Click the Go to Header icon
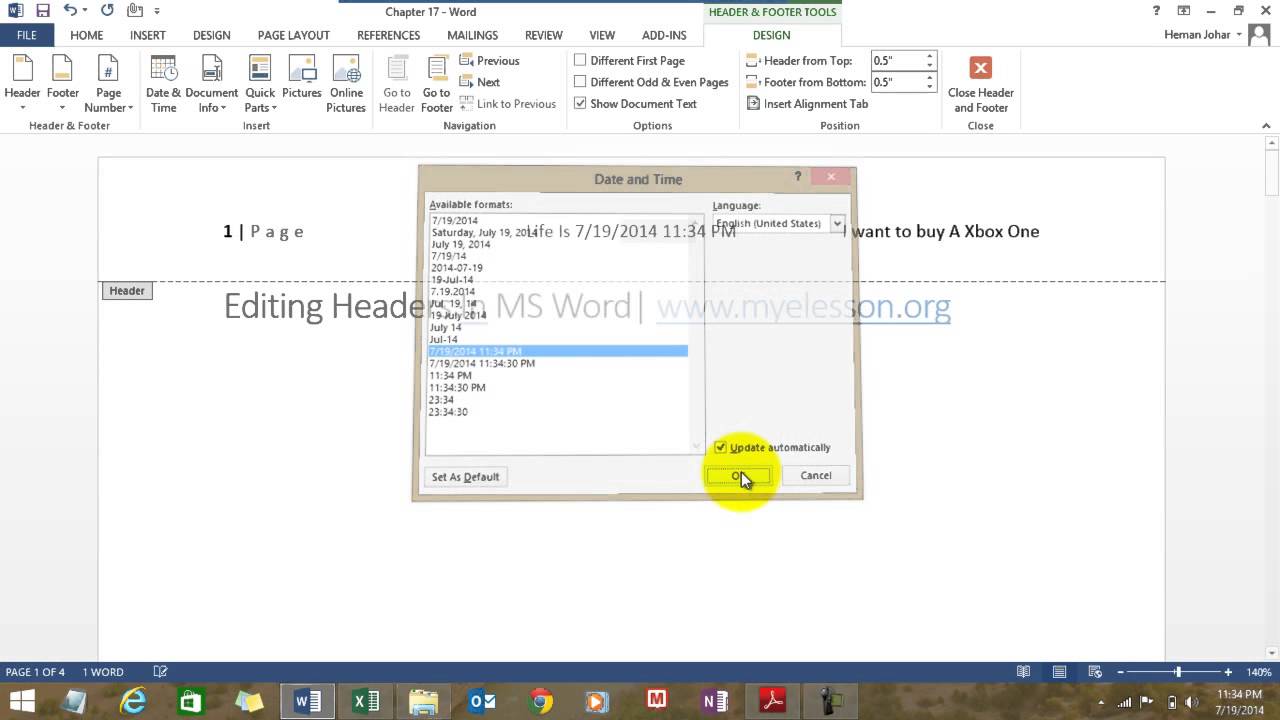Viewport: 1280px width, 720px height. coord(397,83)
